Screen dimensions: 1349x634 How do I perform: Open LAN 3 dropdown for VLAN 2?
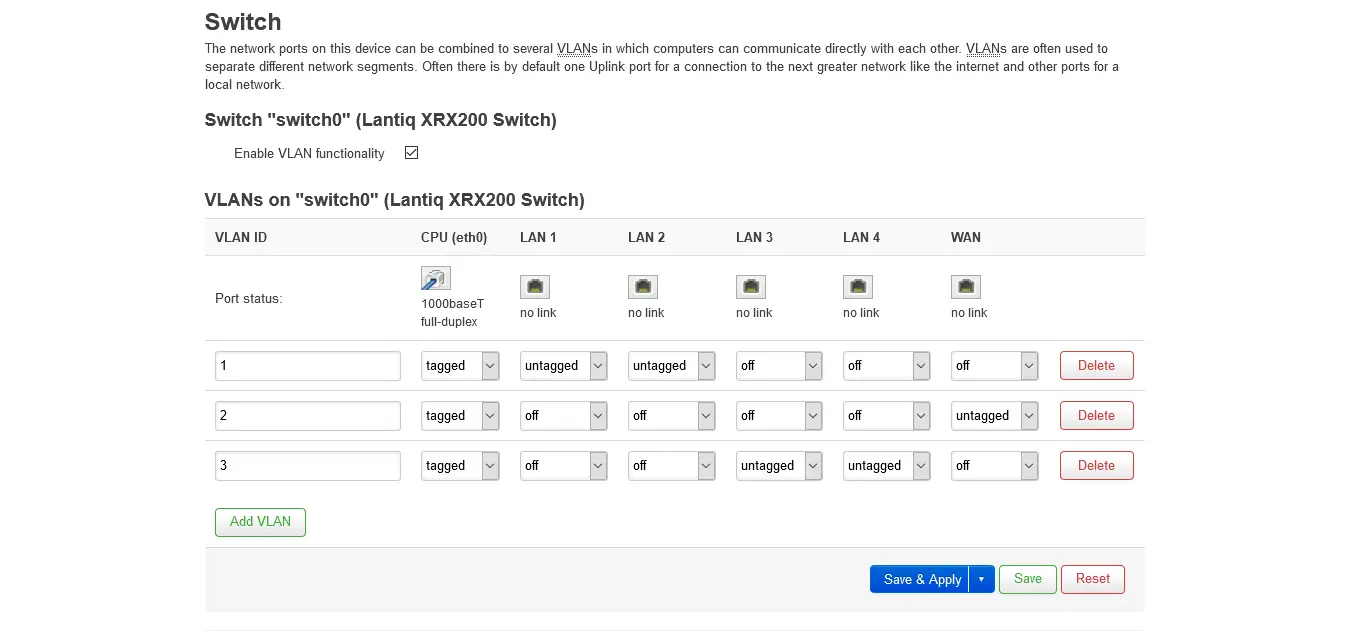pos(779,416)
